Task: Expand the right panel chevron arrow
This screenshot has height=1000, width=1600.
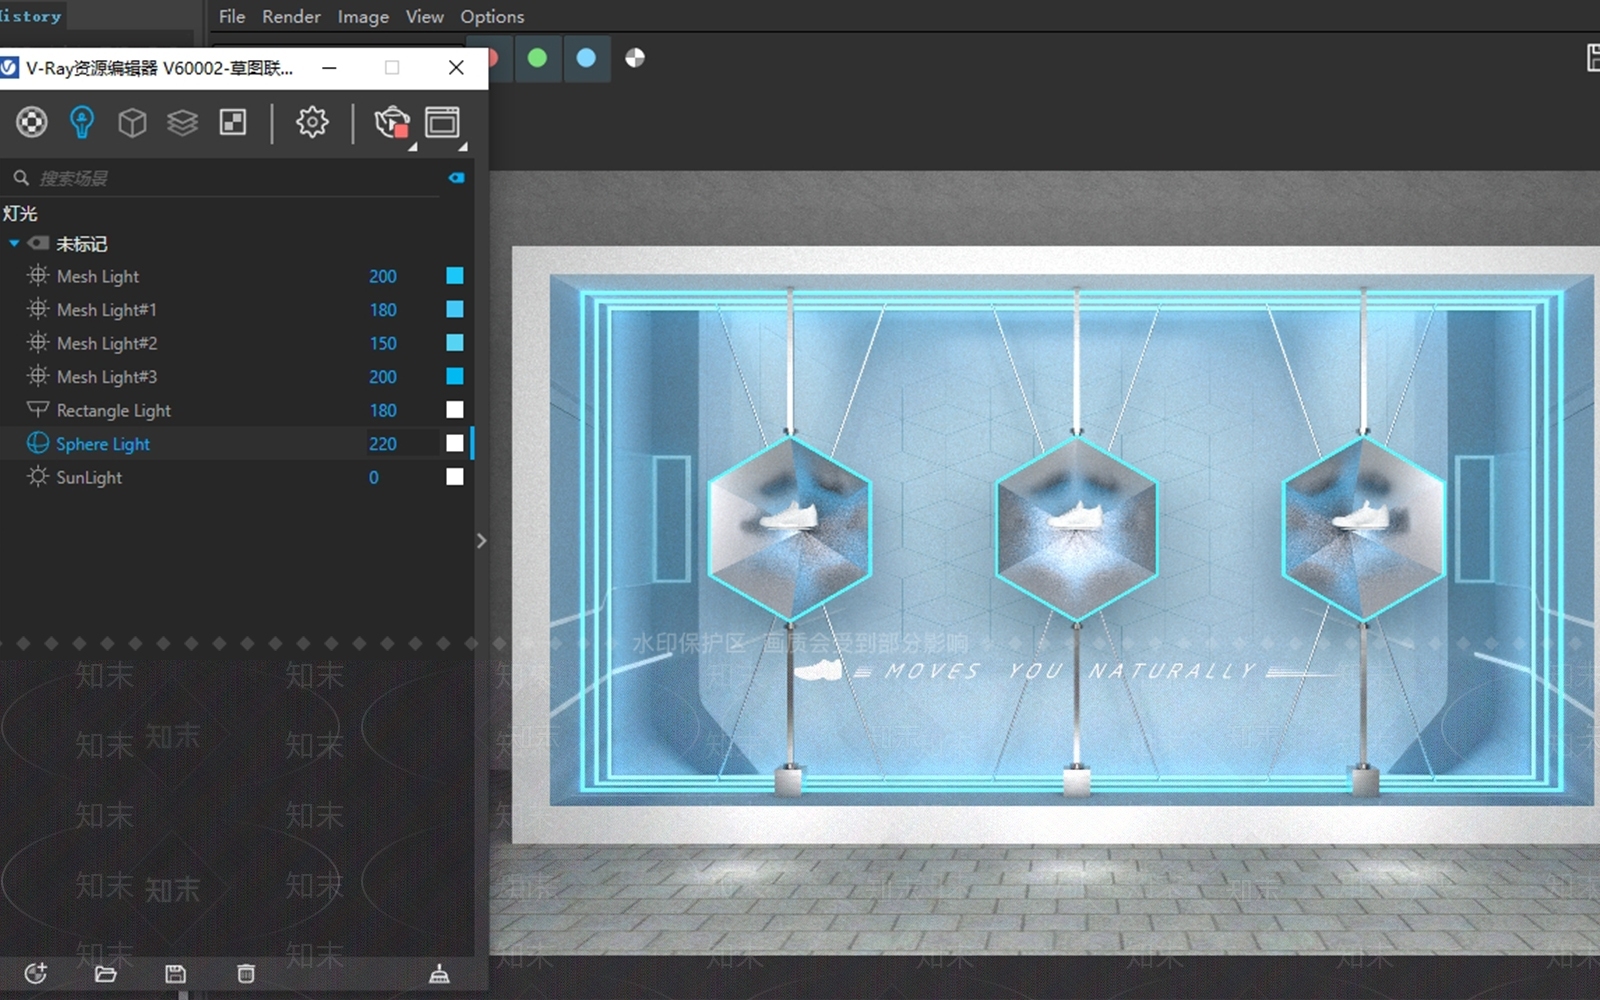Action: click(x=481, y=541)
